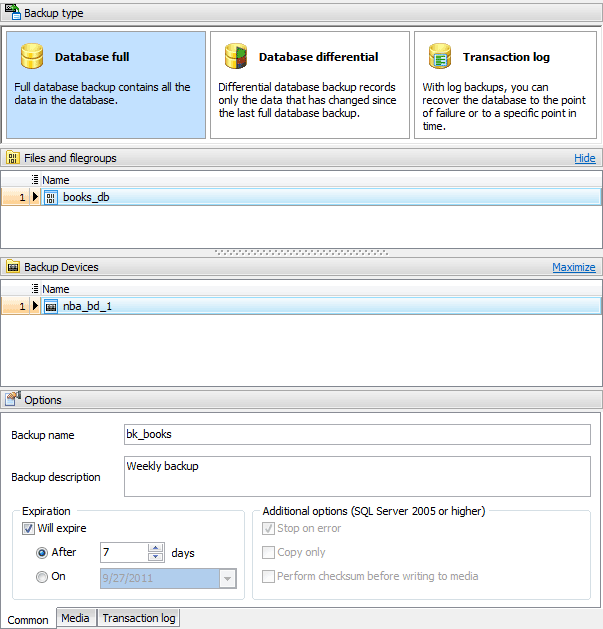The width and height of the screenshot is (603, 629).
Task: Switch to the Media tab
Action: tap(75, 618)
